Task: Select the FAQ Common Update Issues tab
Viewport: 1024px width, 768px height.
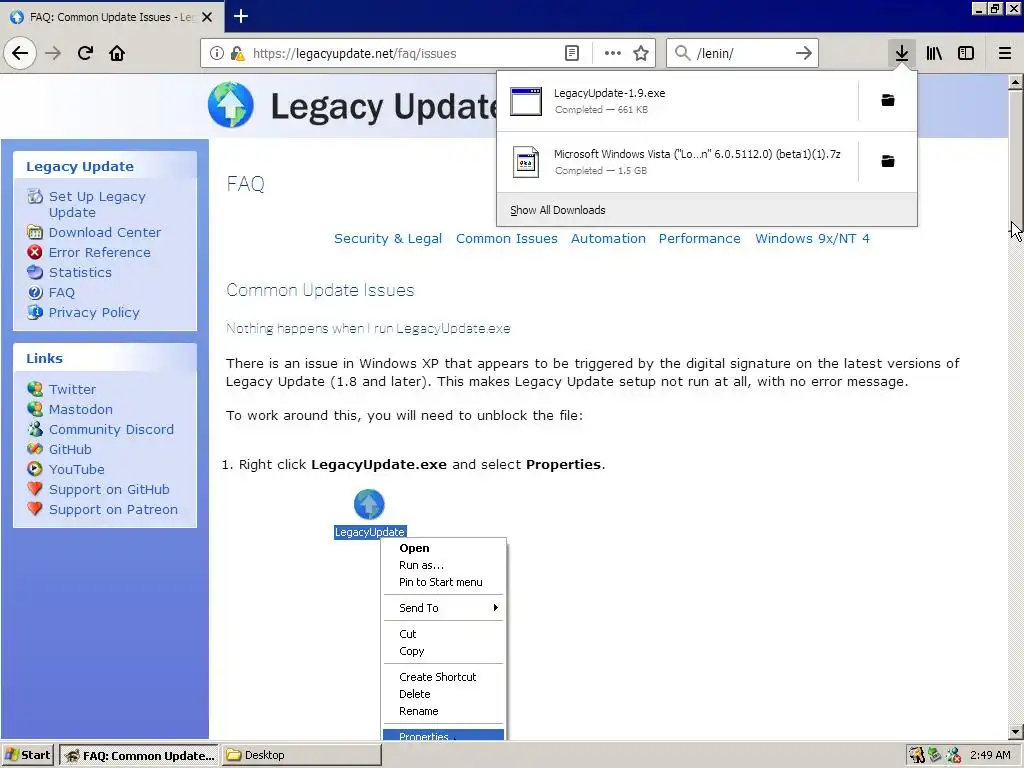Action: [x=112, y=17]
